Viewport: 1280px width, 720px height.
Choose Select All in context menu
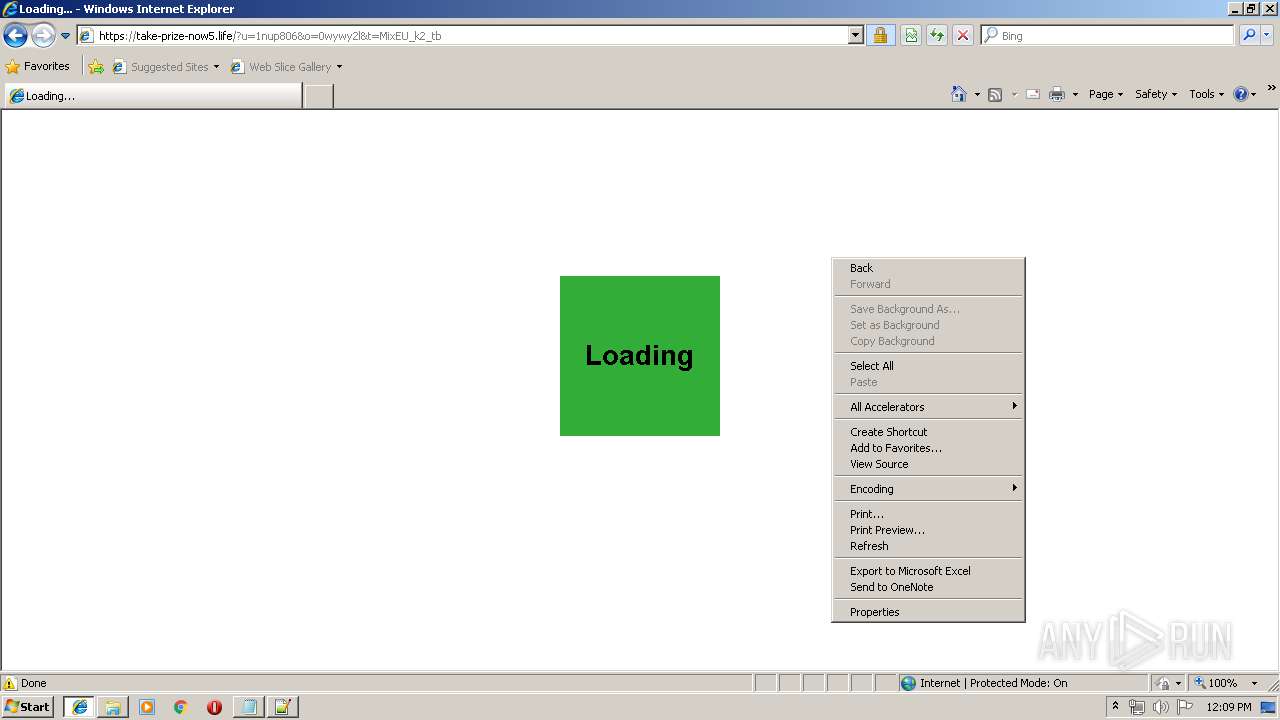tap(928, 366)
